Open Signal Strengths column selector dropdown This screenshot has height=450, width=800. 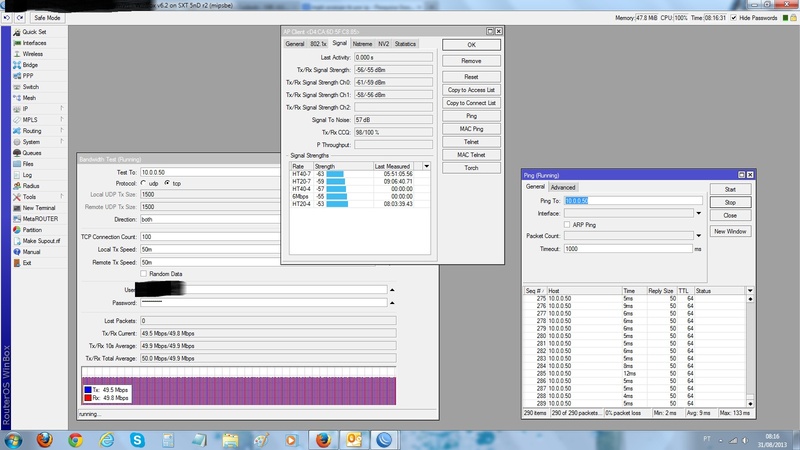pyautogui.click(x=427, y=166)
